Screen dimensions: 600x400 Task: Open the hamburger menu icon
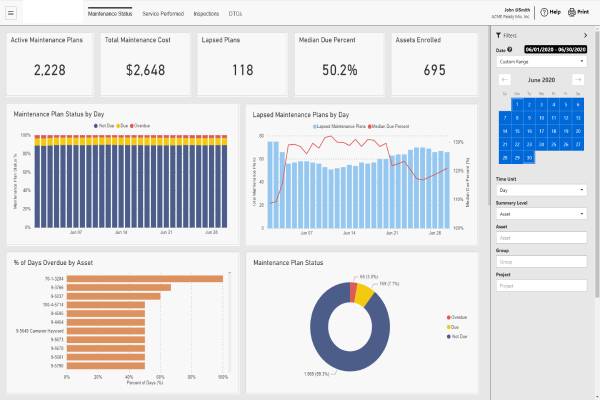tap(11, 12)
